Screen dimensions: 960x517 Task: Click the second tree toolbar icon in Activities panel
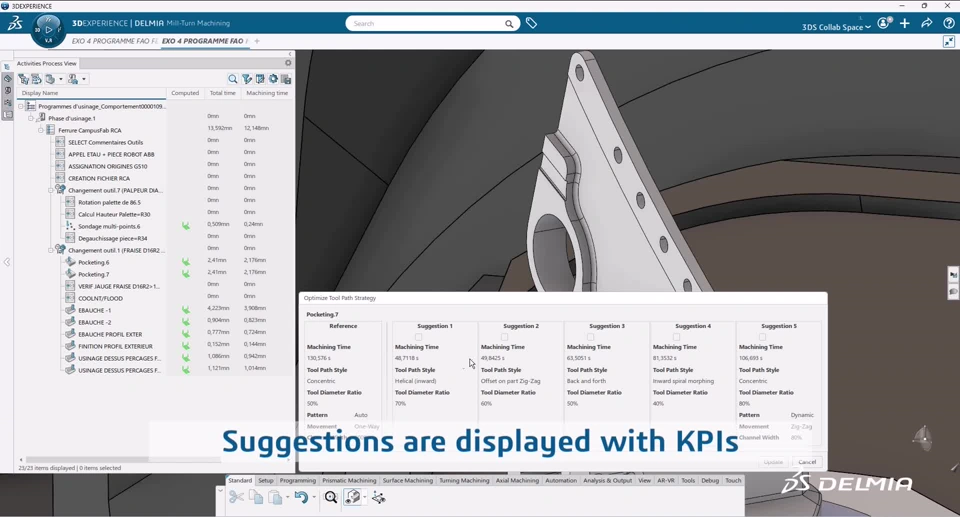(x=37, y=79)
